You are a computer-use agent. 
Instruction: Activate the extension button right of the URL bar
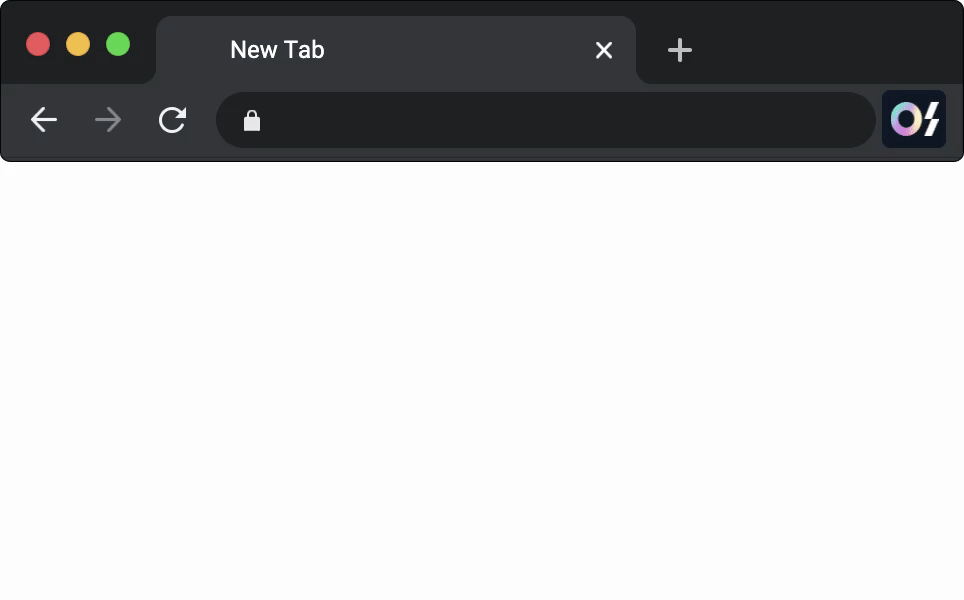914,119
